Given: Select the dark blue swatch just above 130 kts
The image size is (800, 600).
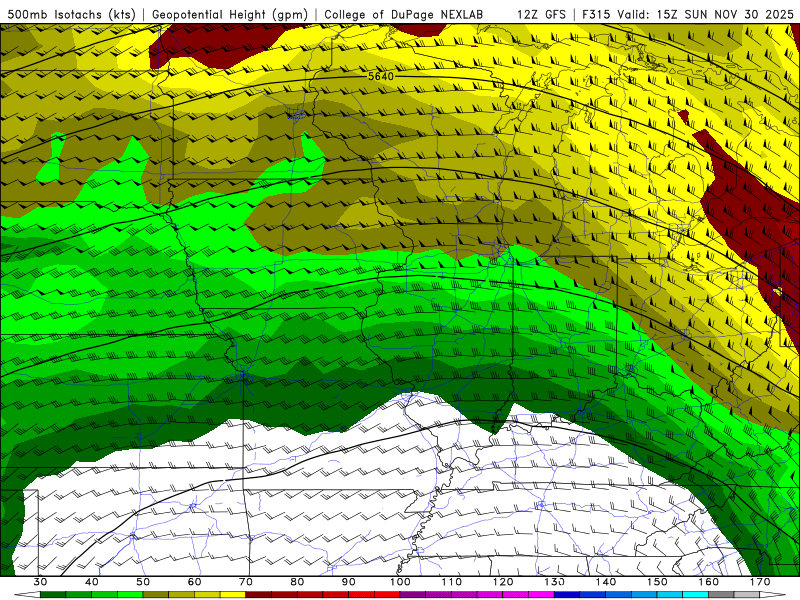Looking at the screenshot, I should coord(567,595).
